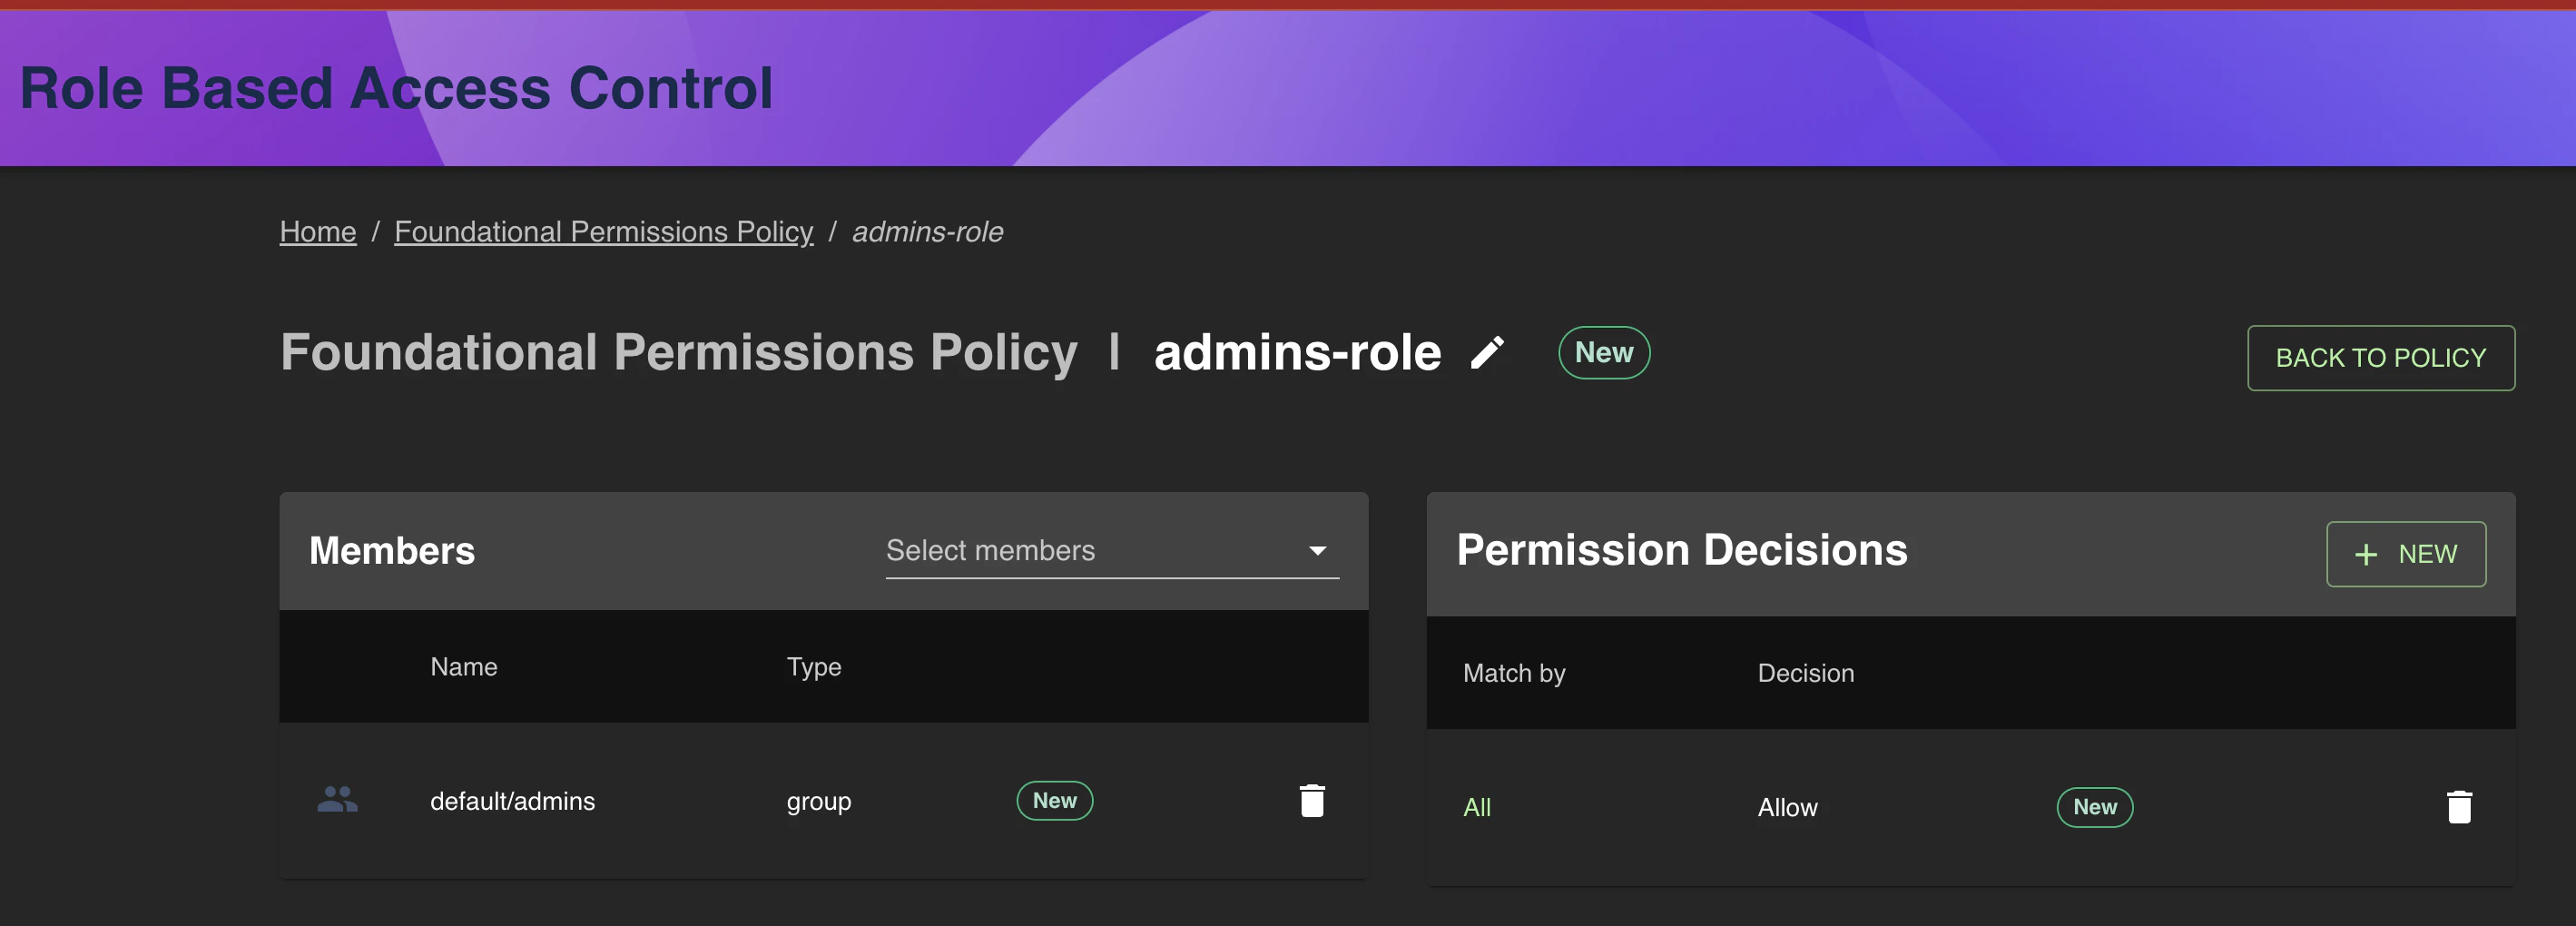Delete the Allow permission decision row
The height and width of the screenshot is (926, 2576).
click(x=2459, y=806)
